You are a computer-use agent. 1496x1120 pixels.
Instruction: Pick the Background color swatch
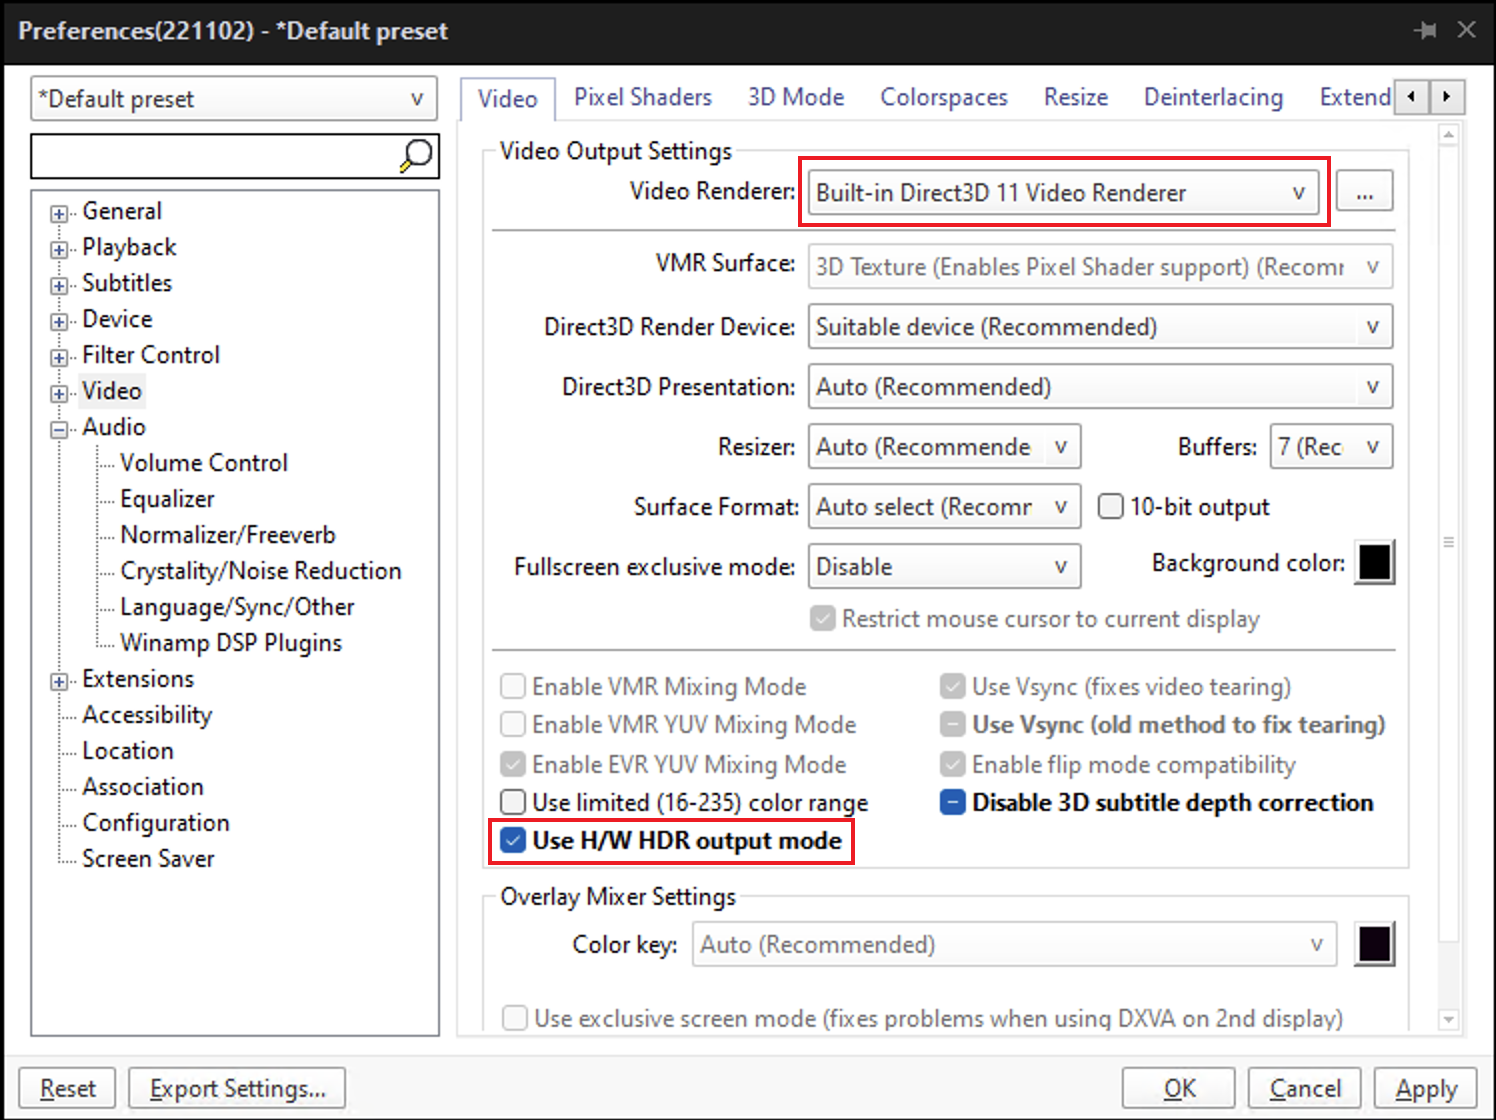(1374, 563)
